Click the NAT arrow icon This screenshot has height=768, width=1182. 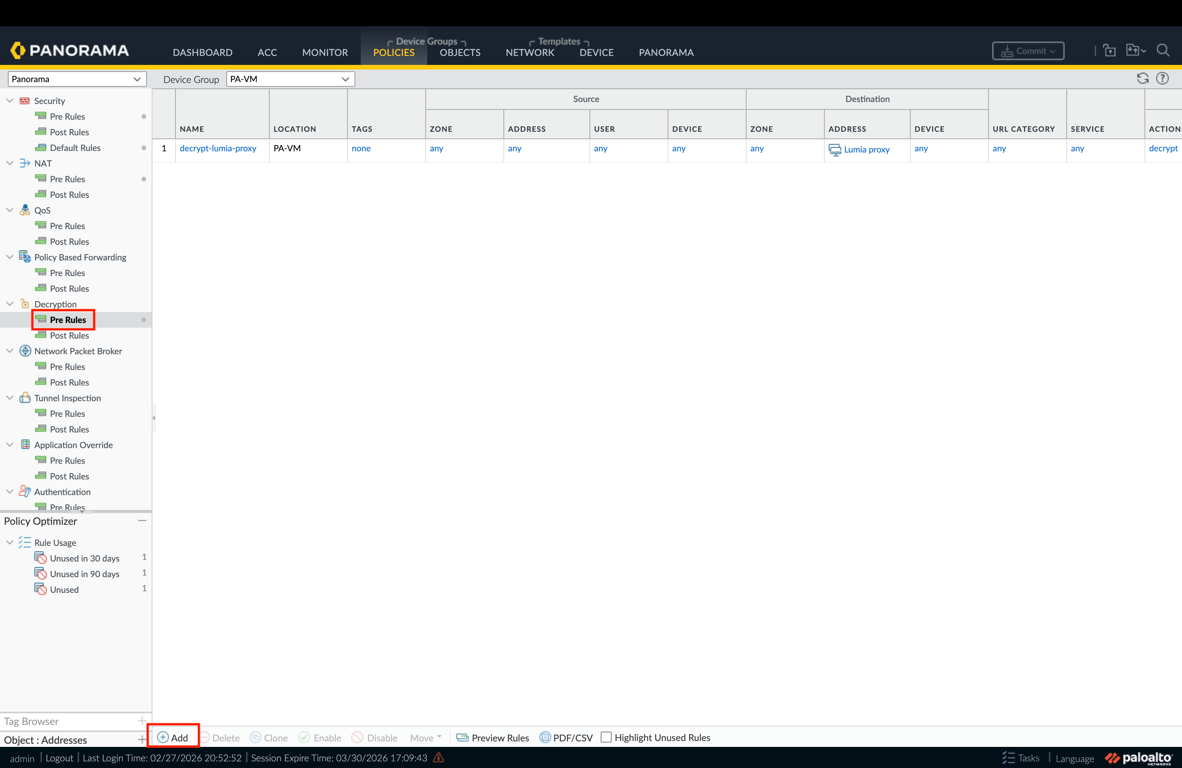tap(25, 163)
